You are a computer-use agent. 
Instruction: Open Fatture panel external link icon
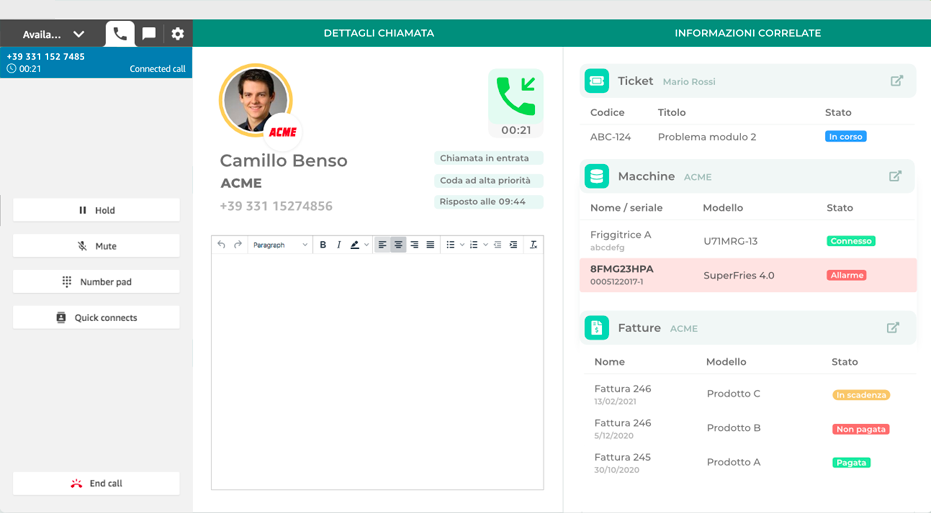coord(893,327)
